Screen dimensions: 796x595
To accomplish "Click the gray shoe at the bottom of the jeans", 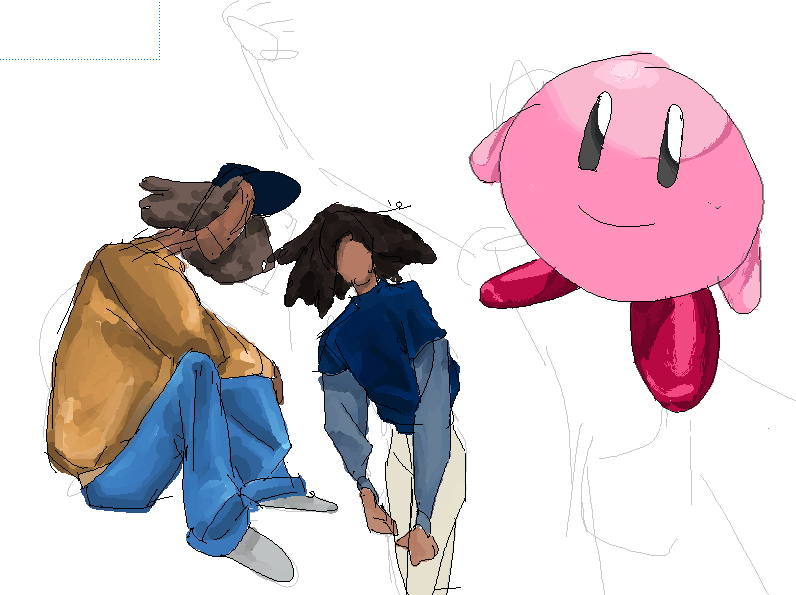I will [261, 556].
